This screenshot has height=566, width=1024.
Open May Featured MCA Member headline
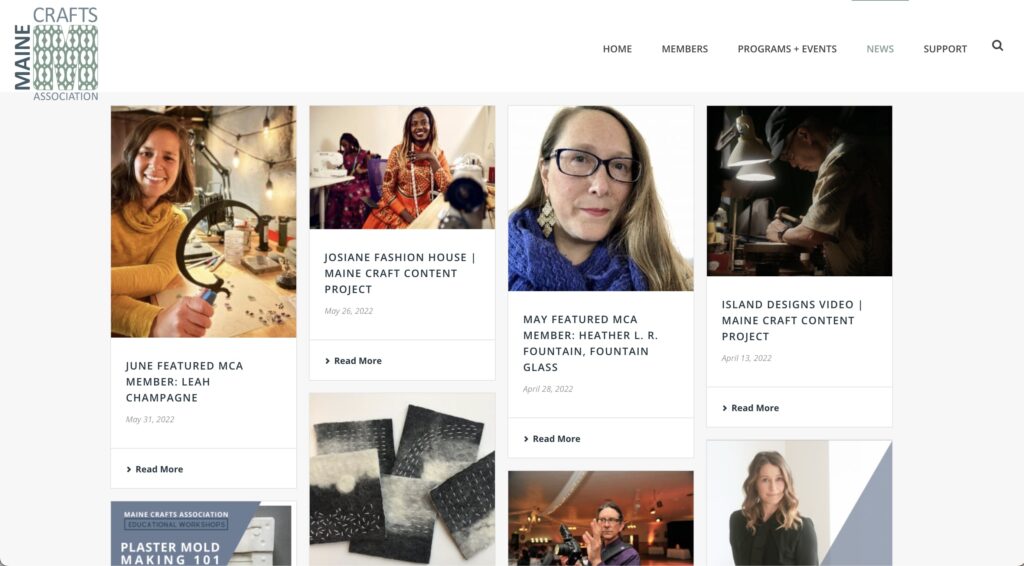(590, 343)
